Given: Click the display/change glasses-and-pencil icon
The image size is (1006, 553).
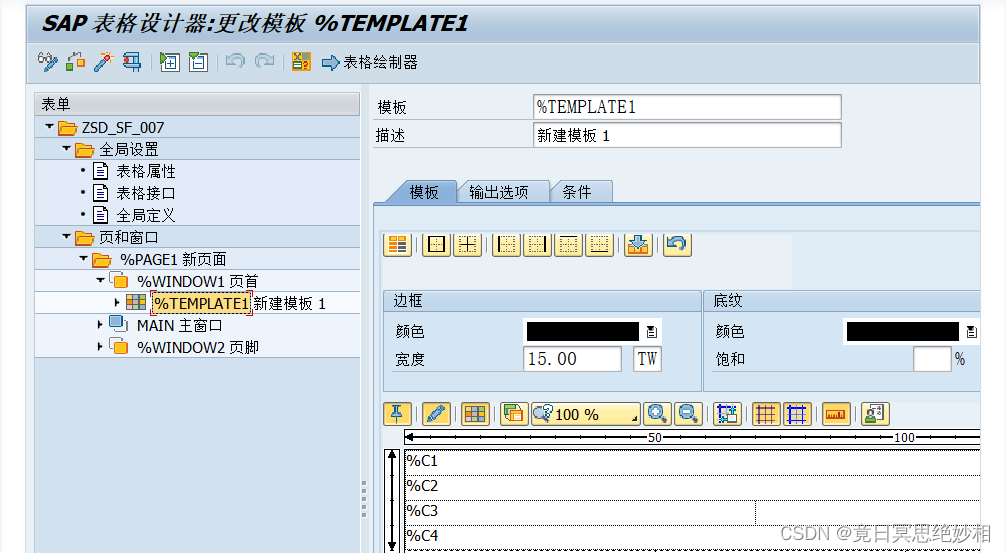Looking at the screenshot, I should (47, 62).
